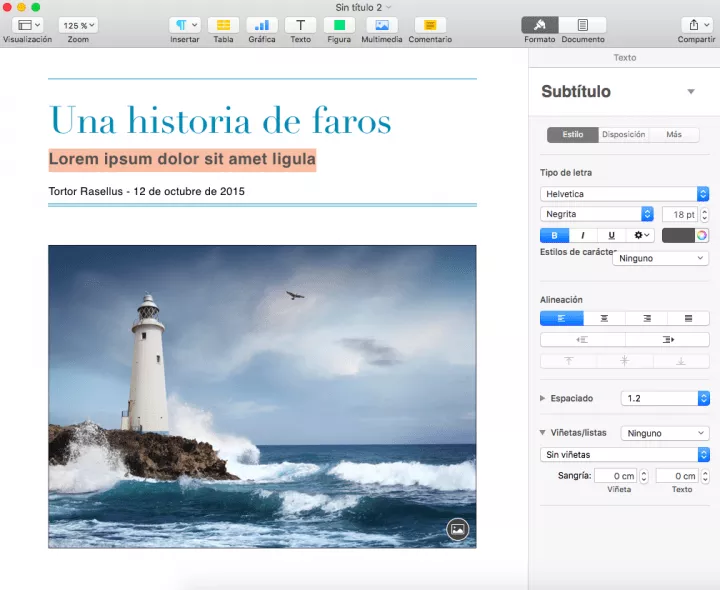Image resolution: width=720 pixels, height=590 pixels.
Task: Click the green Figura shape icon
Action: [x=339, y=25]
